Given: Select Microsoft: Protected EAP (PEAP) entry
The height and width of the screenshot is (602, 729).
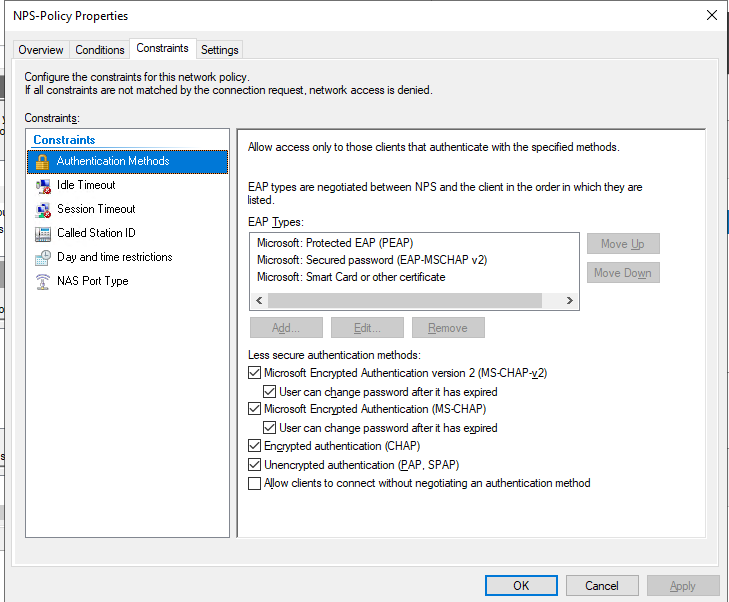Looking at the screenshot, I should 334,243.
